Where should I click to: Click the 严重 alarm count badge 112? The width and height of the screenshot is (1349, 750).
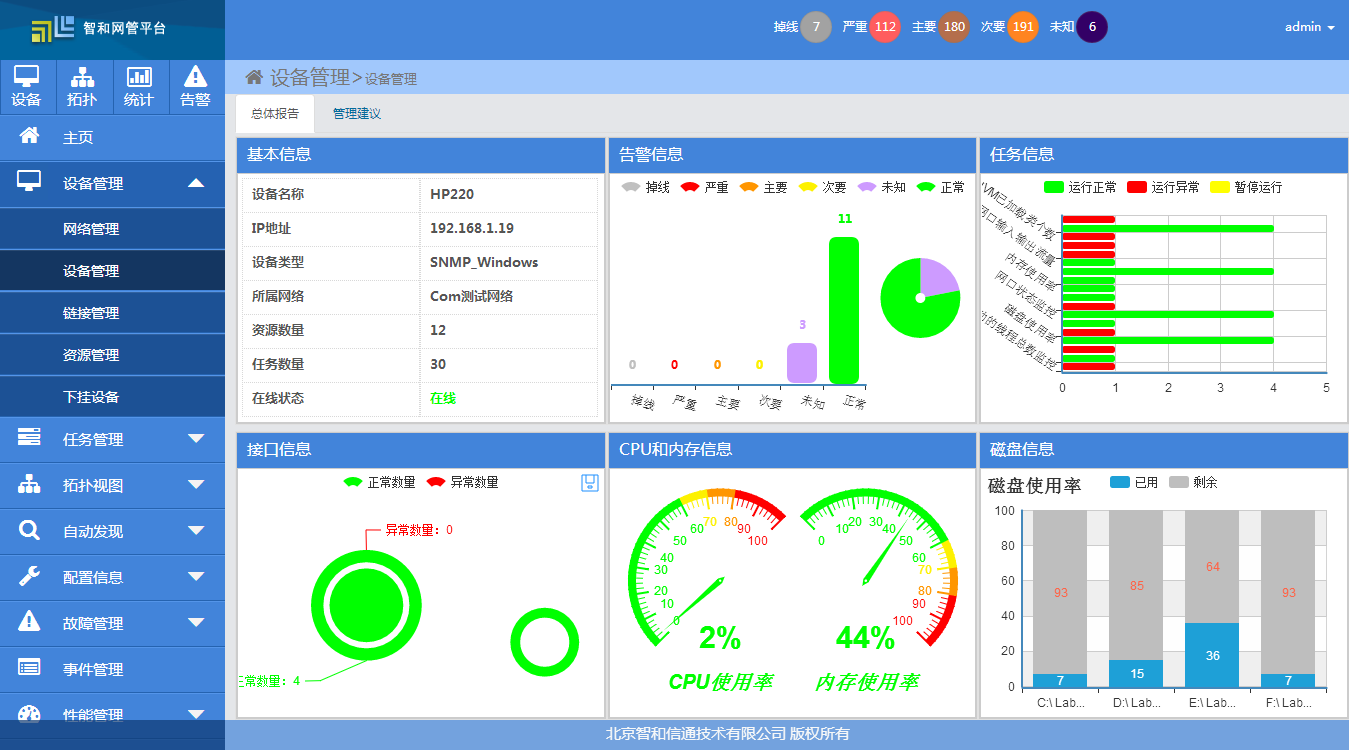click(885, 27)
